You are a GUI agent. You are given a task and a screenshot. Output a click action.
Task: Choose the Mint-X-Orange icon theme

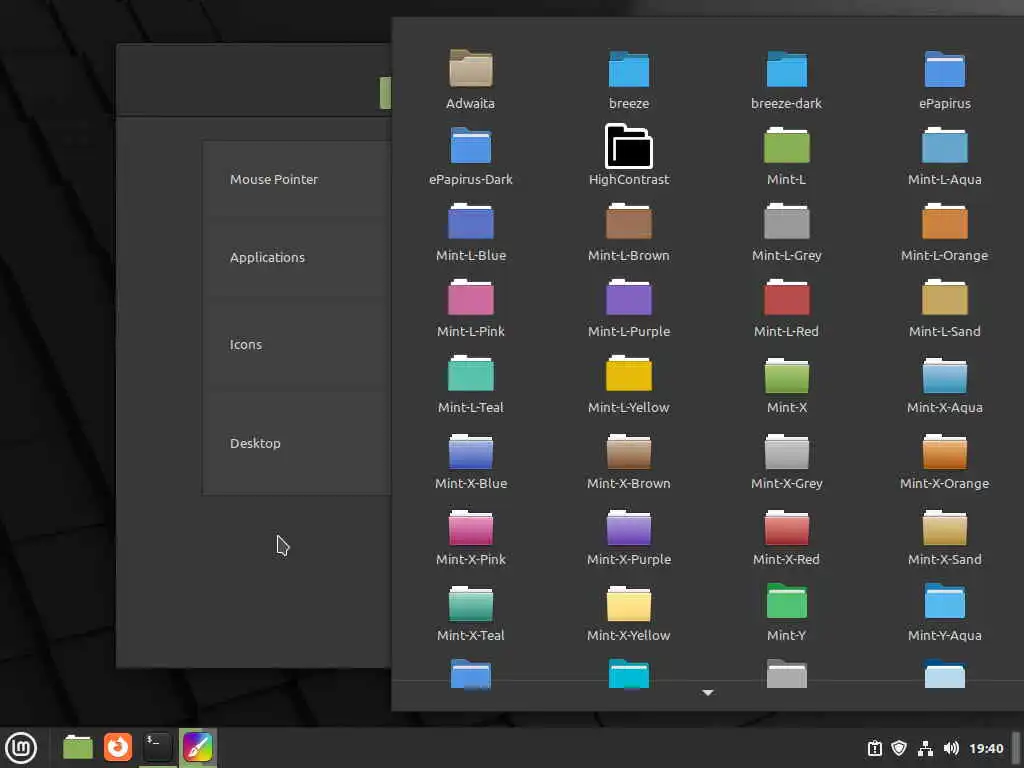click(944, 460)
